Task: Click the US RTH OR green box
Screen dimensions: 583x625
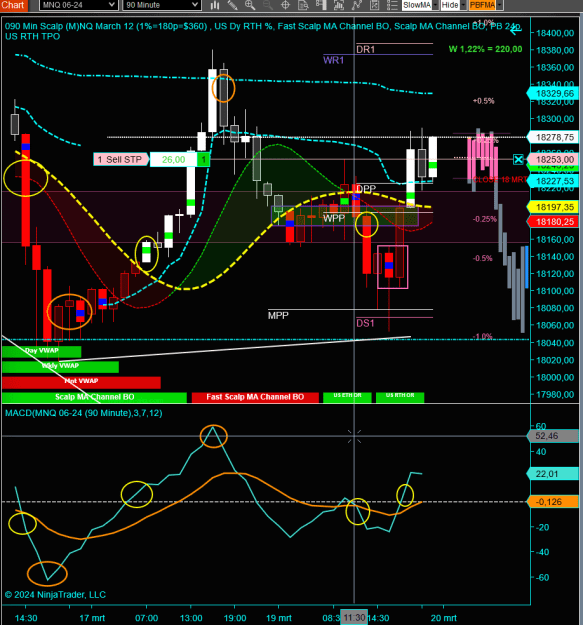Action: point(400,397)
